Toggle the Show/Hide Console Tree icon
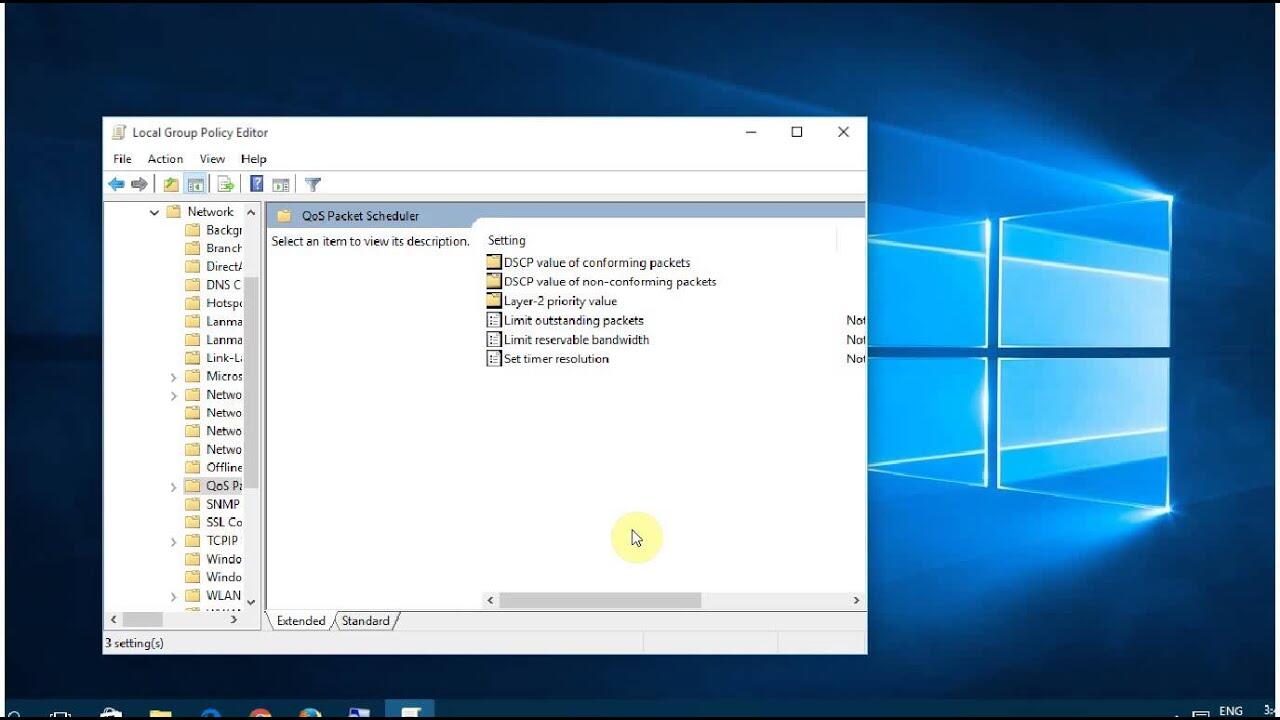The width and height of the screenshot is (1280, 720). 196,184
